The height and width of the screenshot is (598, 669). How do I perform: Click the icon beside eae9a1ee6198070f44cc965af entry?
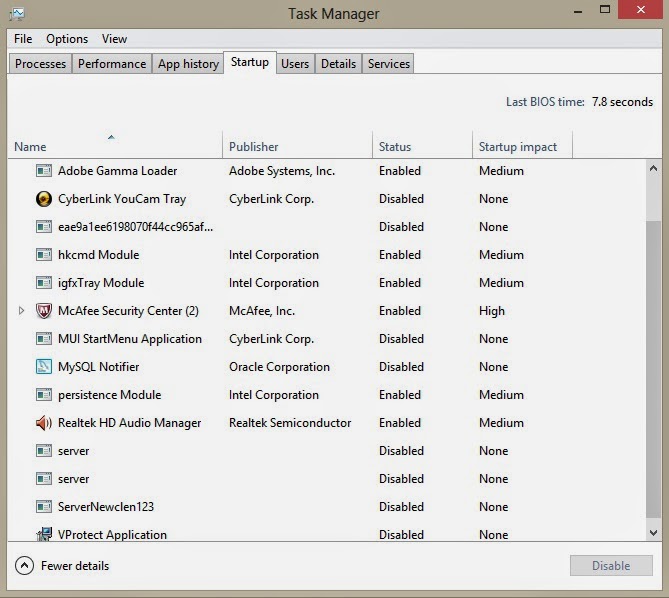[x=44, y=227]
